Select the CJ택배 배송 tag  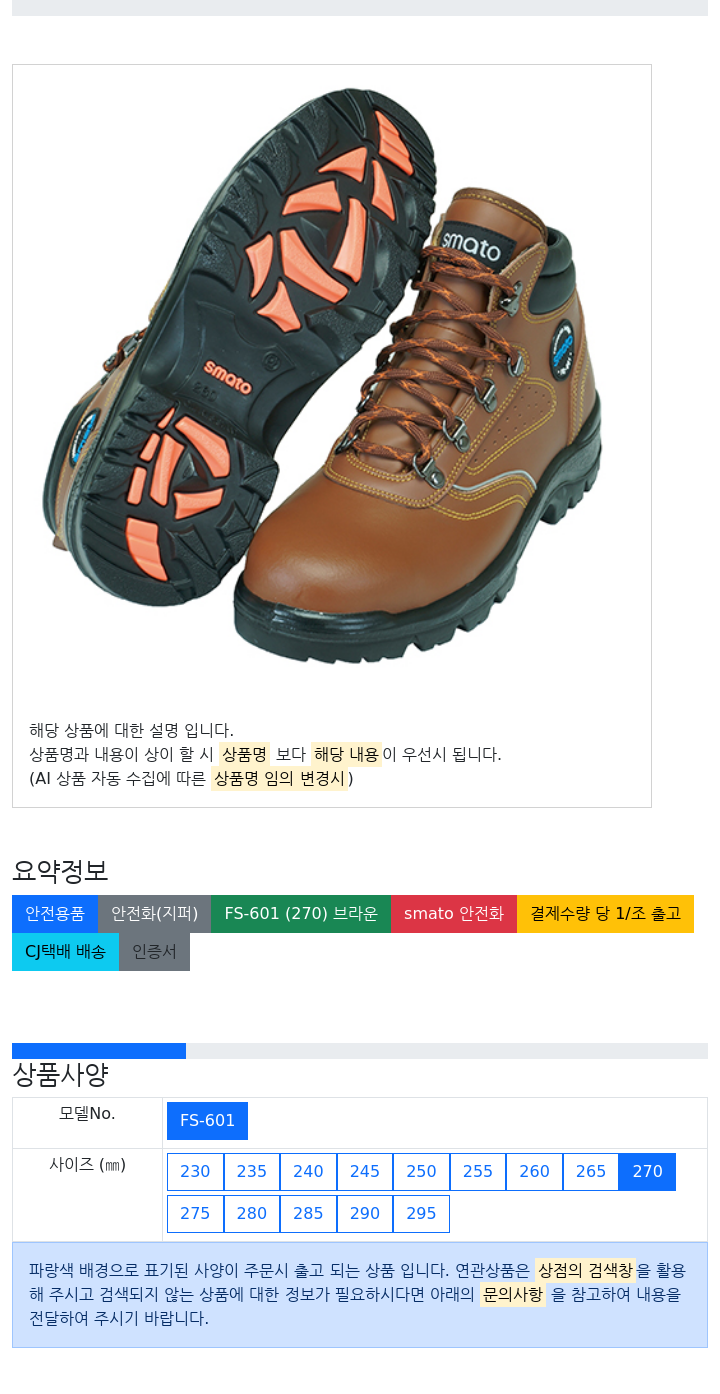click(65, 952)
